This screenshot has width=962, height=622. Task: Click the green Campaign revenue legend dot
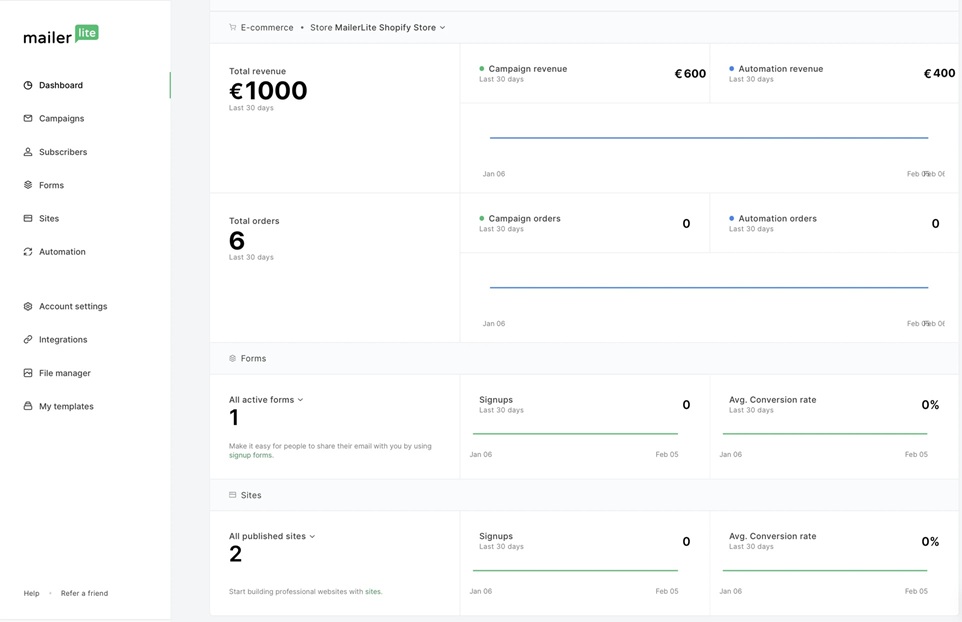coord(482,69)
